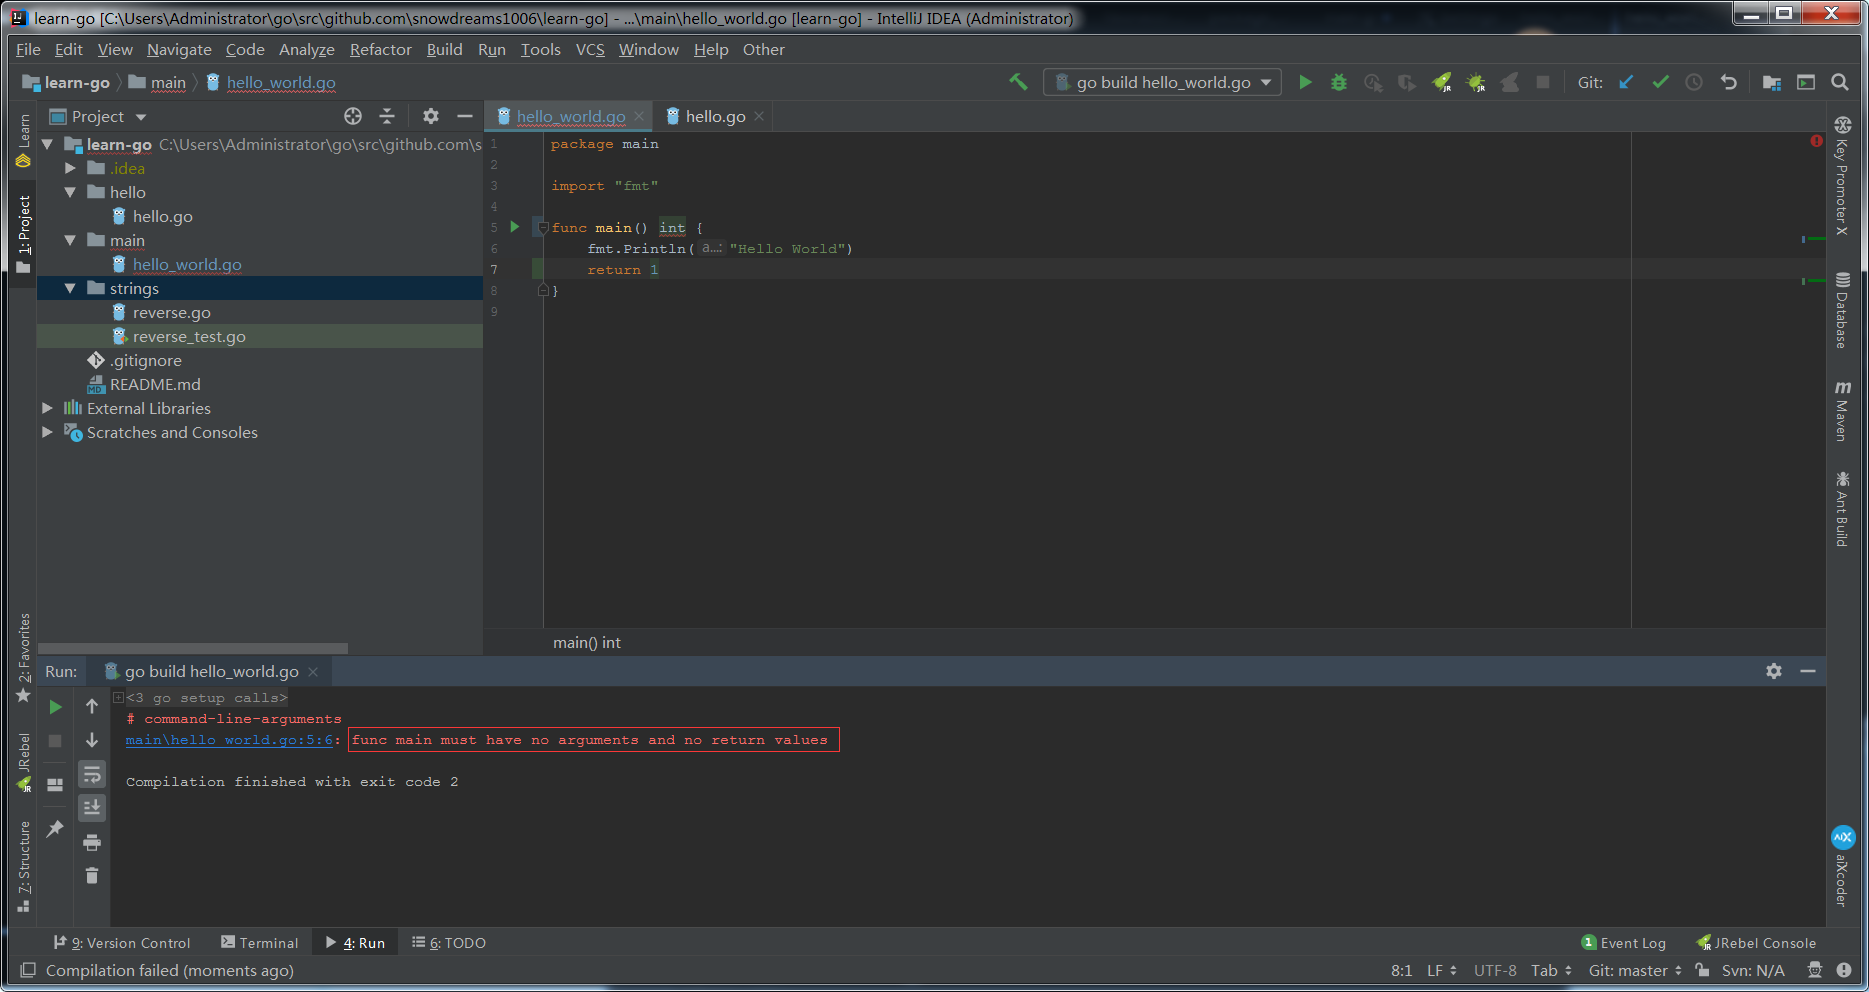Image resolution: width=1869 pixels, height=992 pixels.
Task: Click the locate current file crosshair icon
Action: (x=353, y=116)
